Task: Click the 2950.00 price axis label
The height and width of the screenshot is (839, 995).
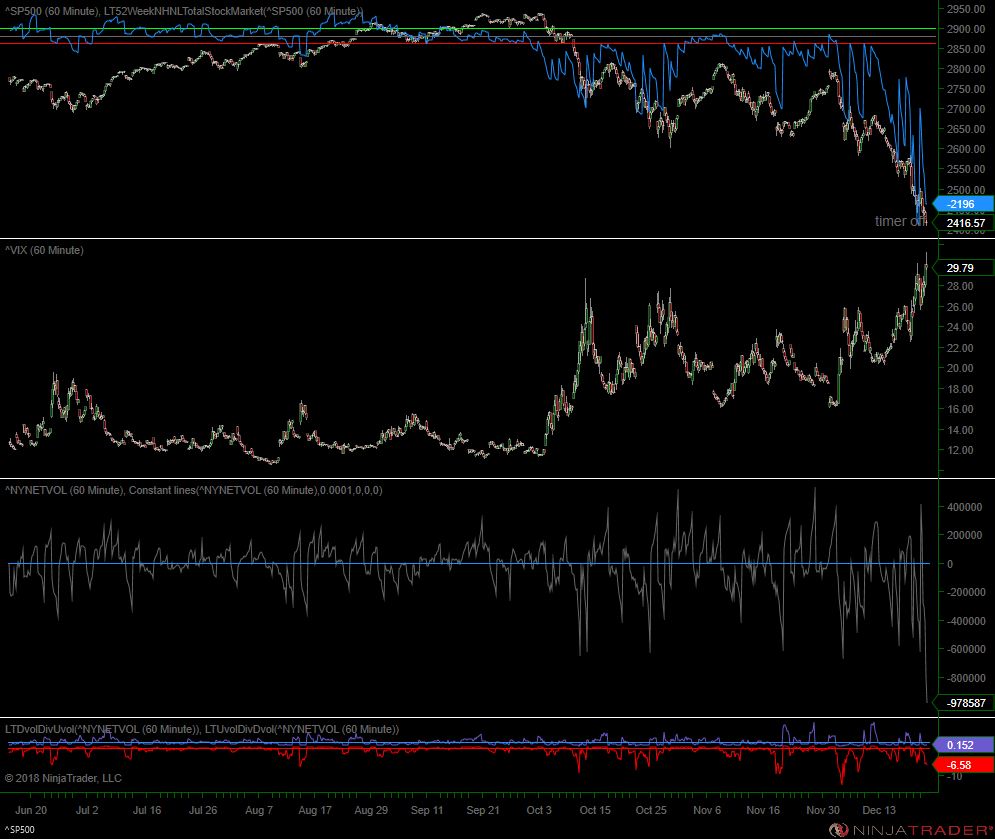Action: (966, 9)
